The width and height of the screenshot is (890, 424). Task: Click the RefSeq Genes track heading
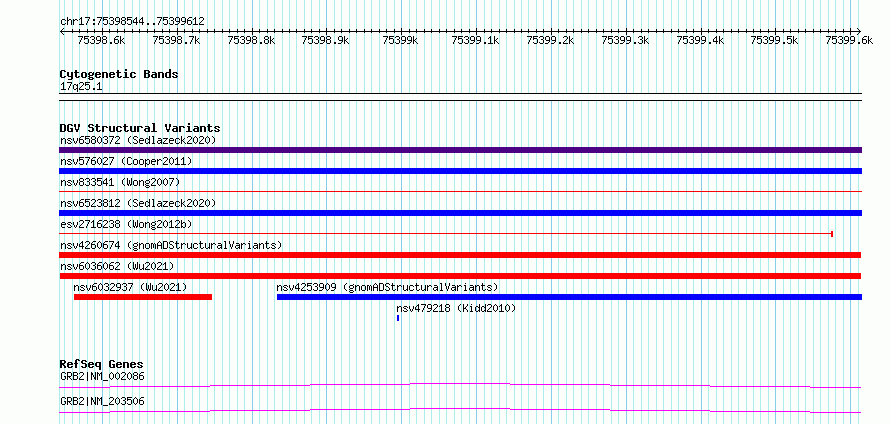[102, 364]
